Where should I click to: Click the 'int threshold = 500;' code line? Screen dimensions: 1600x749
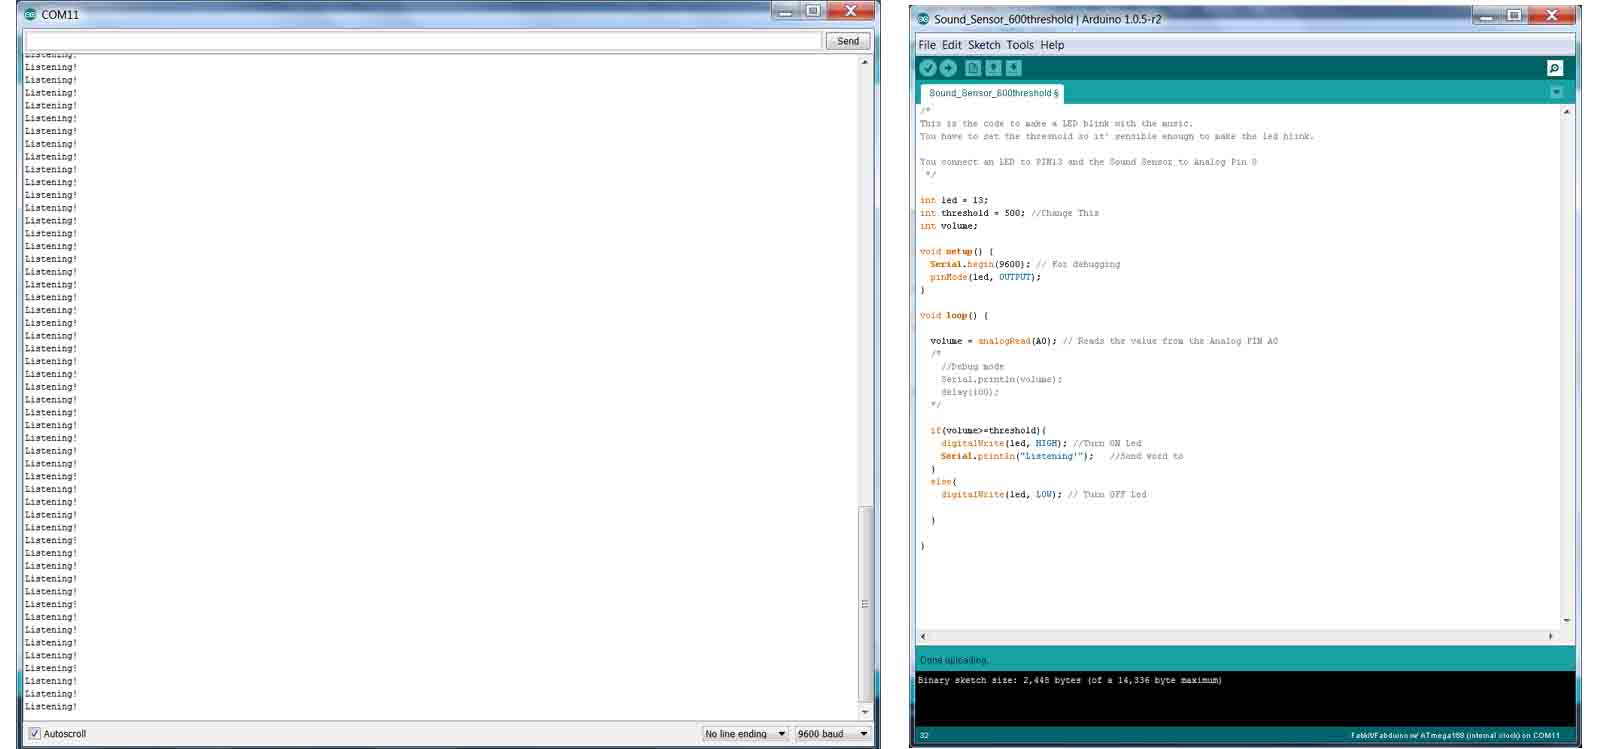[x=972, y=213]
